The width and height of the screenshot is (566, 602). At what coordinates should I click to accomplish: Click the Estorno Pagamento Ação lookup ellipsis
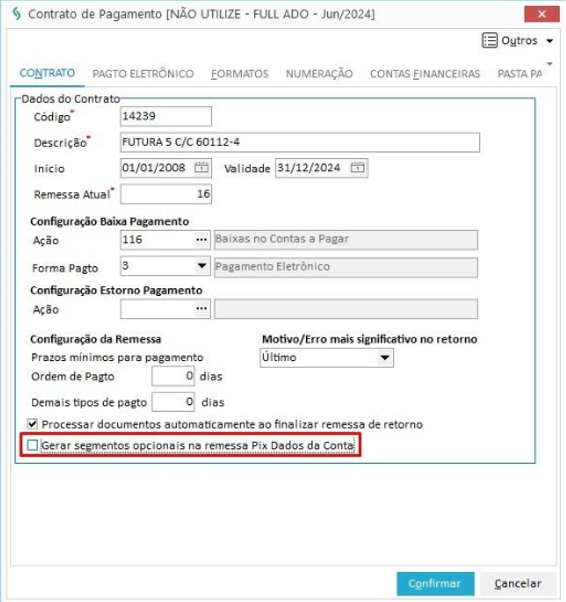pyautogui.click(x=202, y=309)
